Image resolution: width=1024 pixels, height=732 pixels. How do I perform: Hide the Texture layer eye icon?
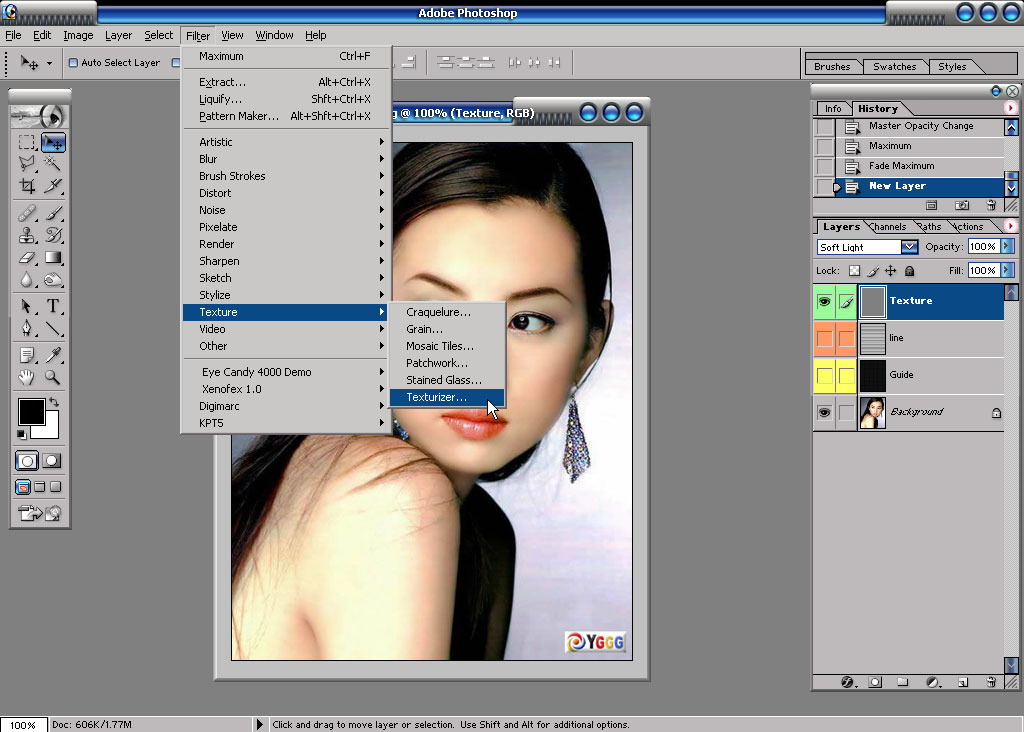point(824,302)
